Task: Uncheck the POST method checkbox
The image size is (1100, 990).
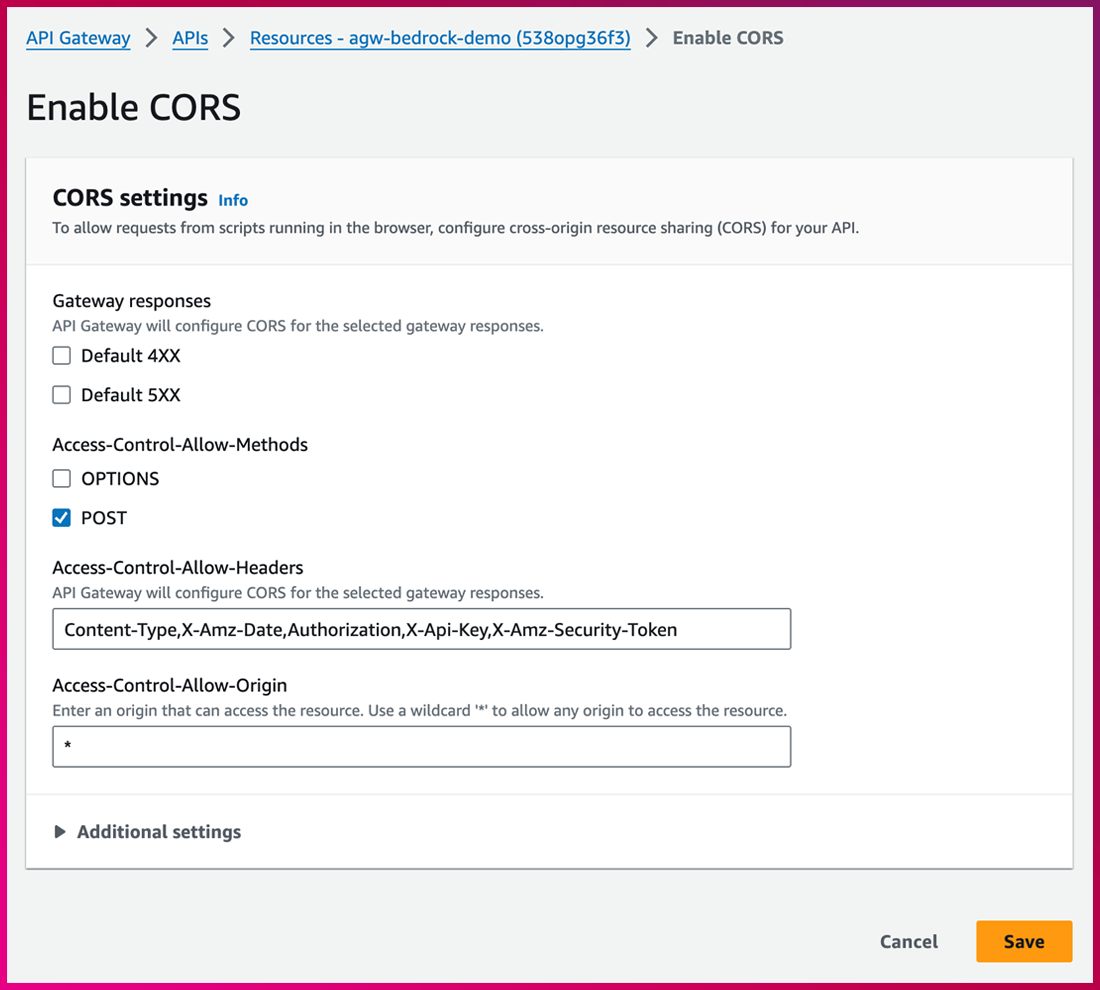Action: [62, 518]
